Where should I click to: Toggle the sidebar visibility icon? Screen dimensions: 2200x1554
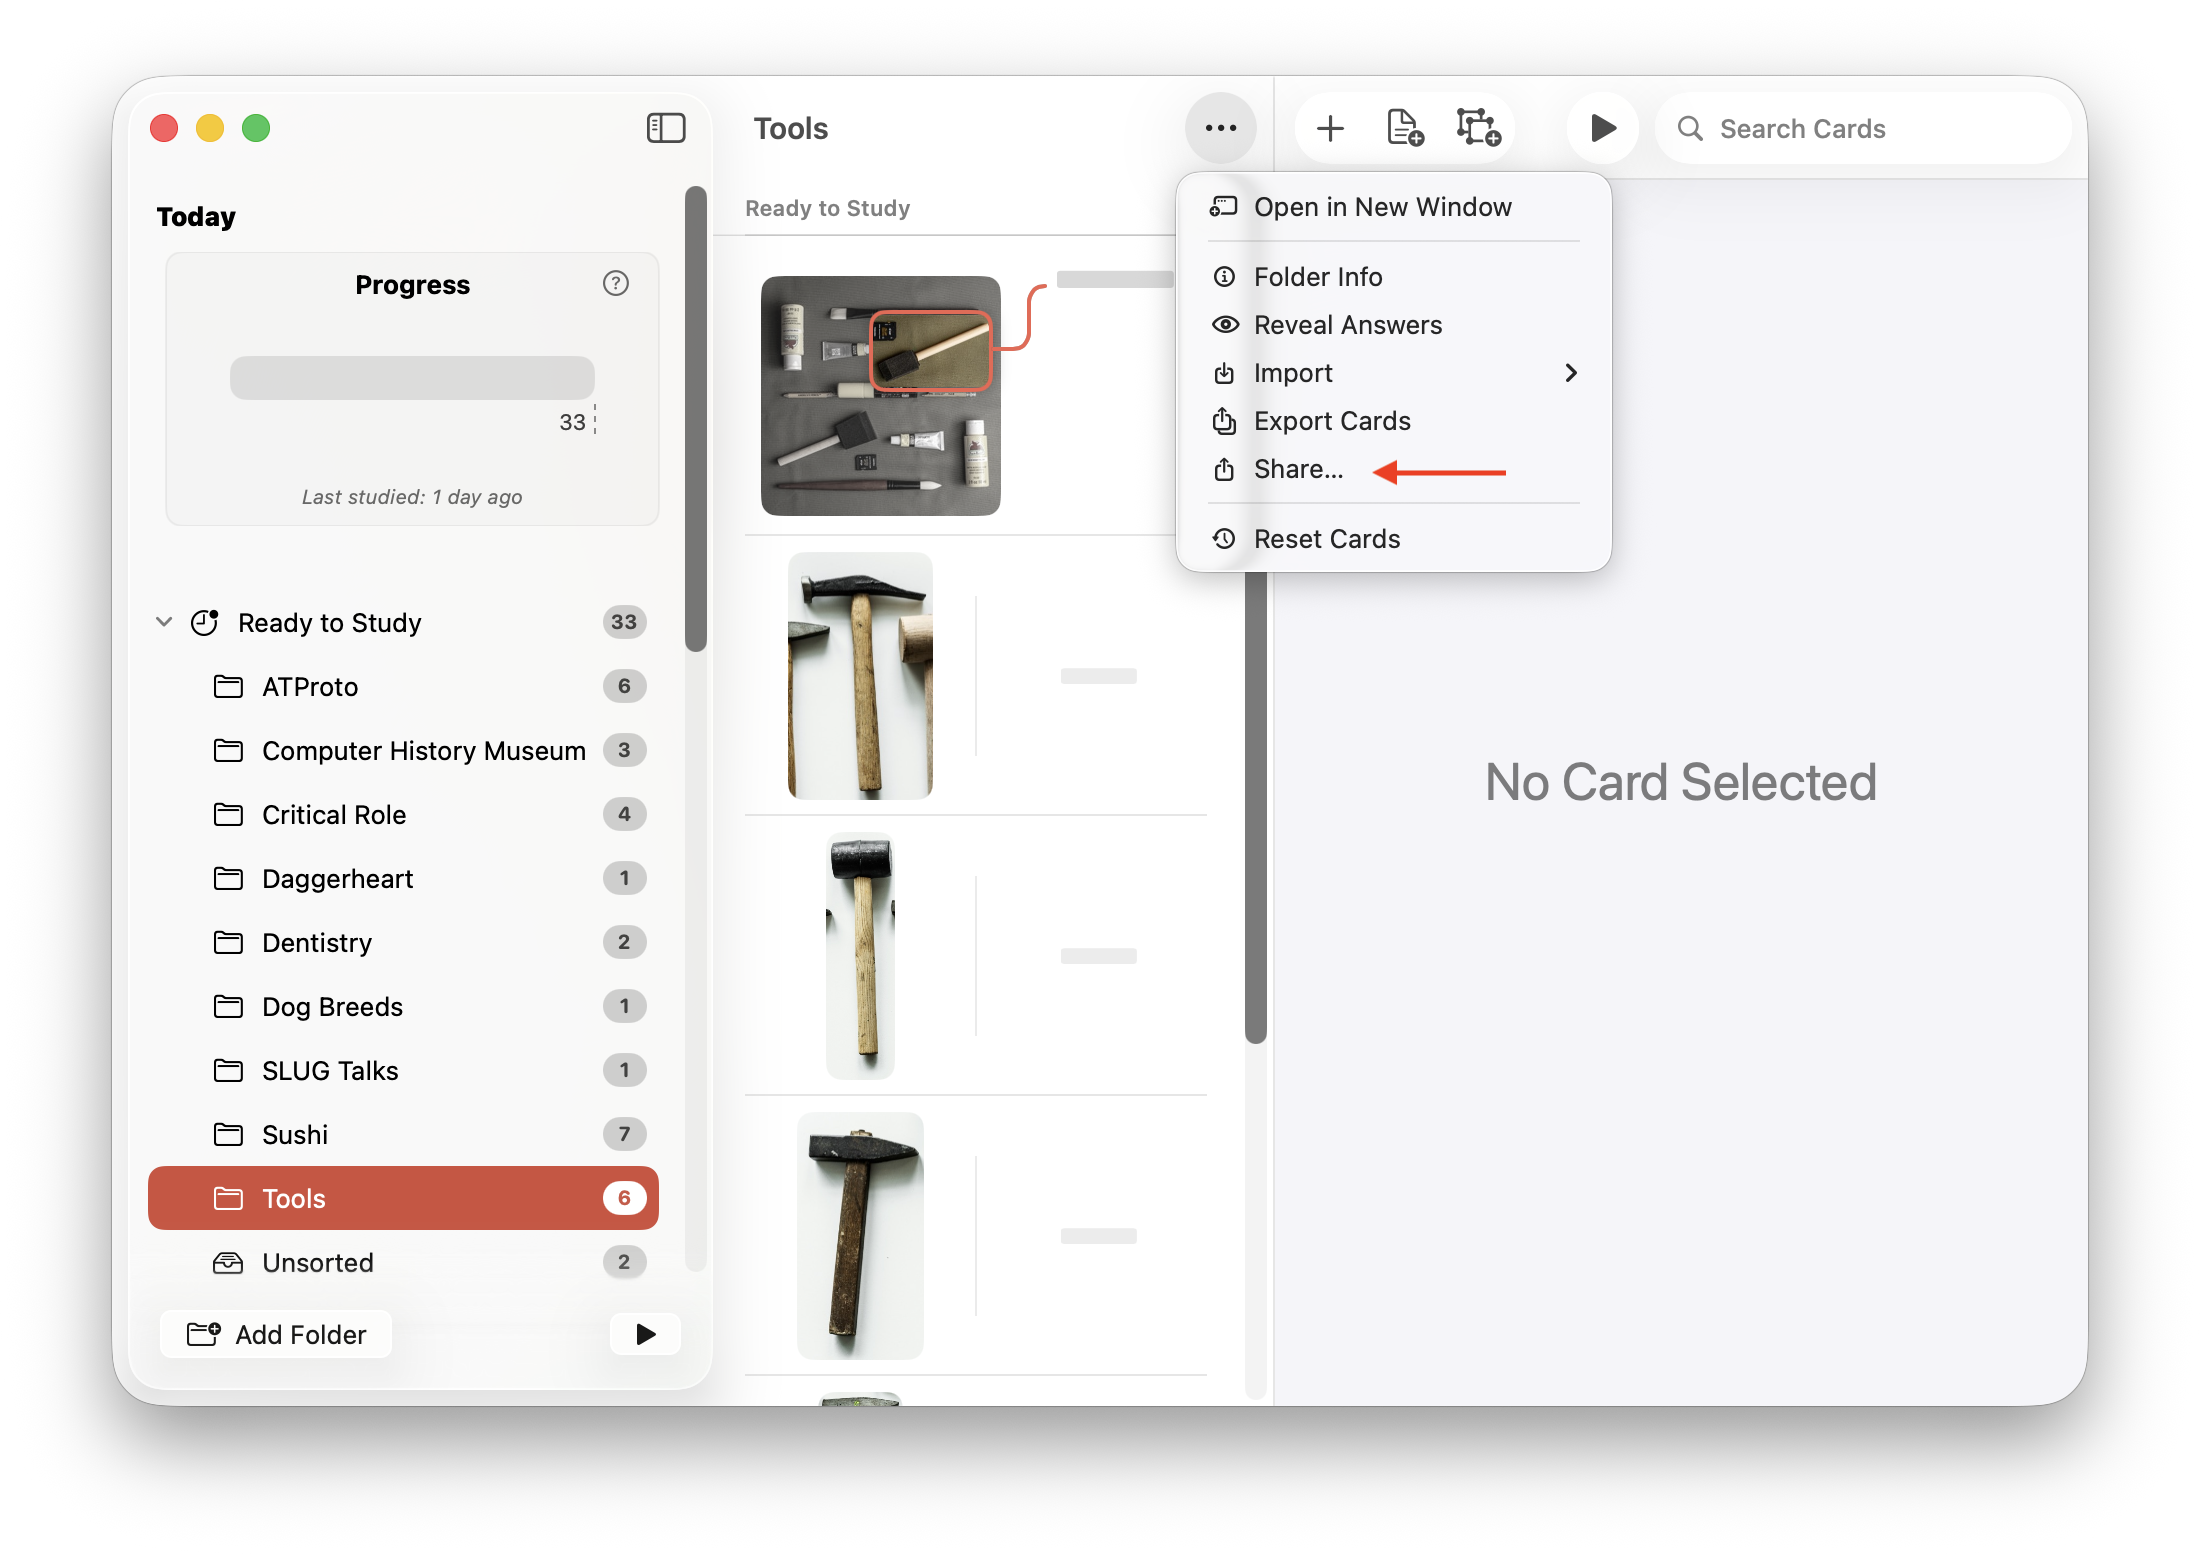click(x=665, y=128)
